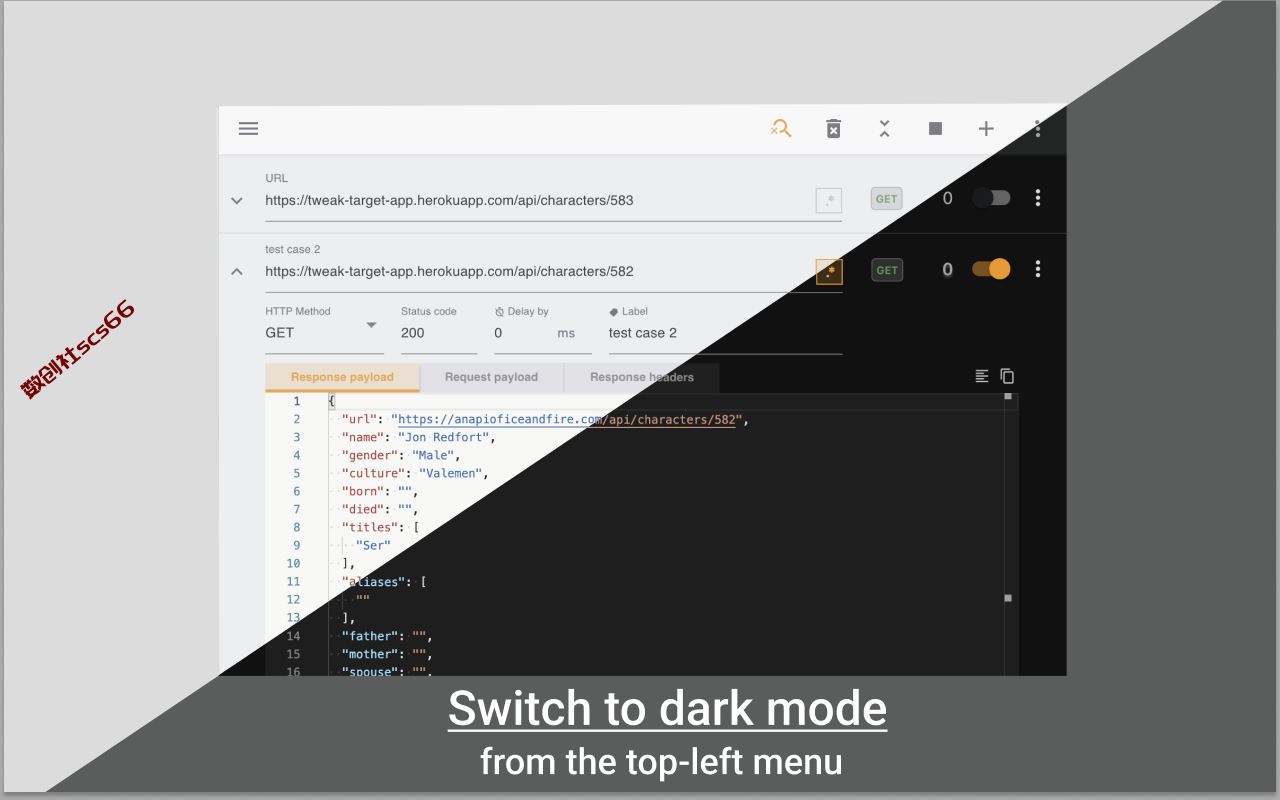Click the GET badge for characters/582 rule
The height and width of the screenshot is (800, 1280).
tap(886, 270)
